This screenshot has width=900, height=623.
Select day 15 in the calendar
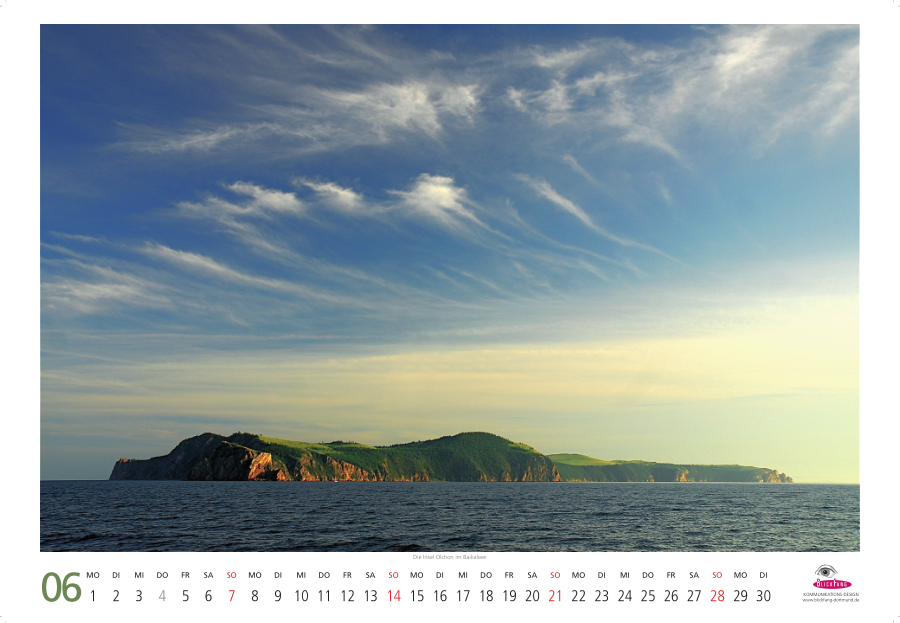click(417, 596)
